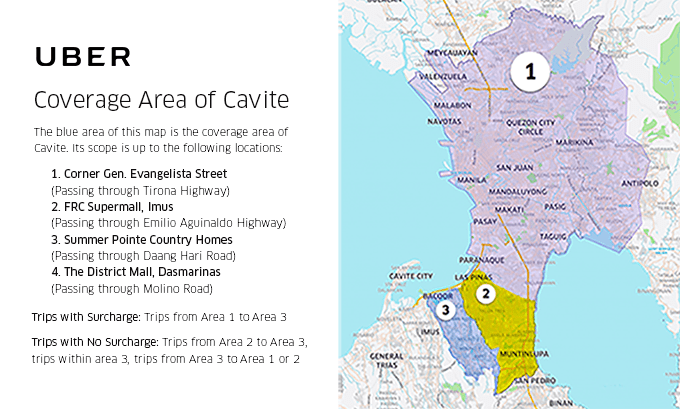Image resolution: width=680 pixels, height=409 pixels.
Task: Click the MALABON map label
Action: pyautogui.click(x=452, y=105)
